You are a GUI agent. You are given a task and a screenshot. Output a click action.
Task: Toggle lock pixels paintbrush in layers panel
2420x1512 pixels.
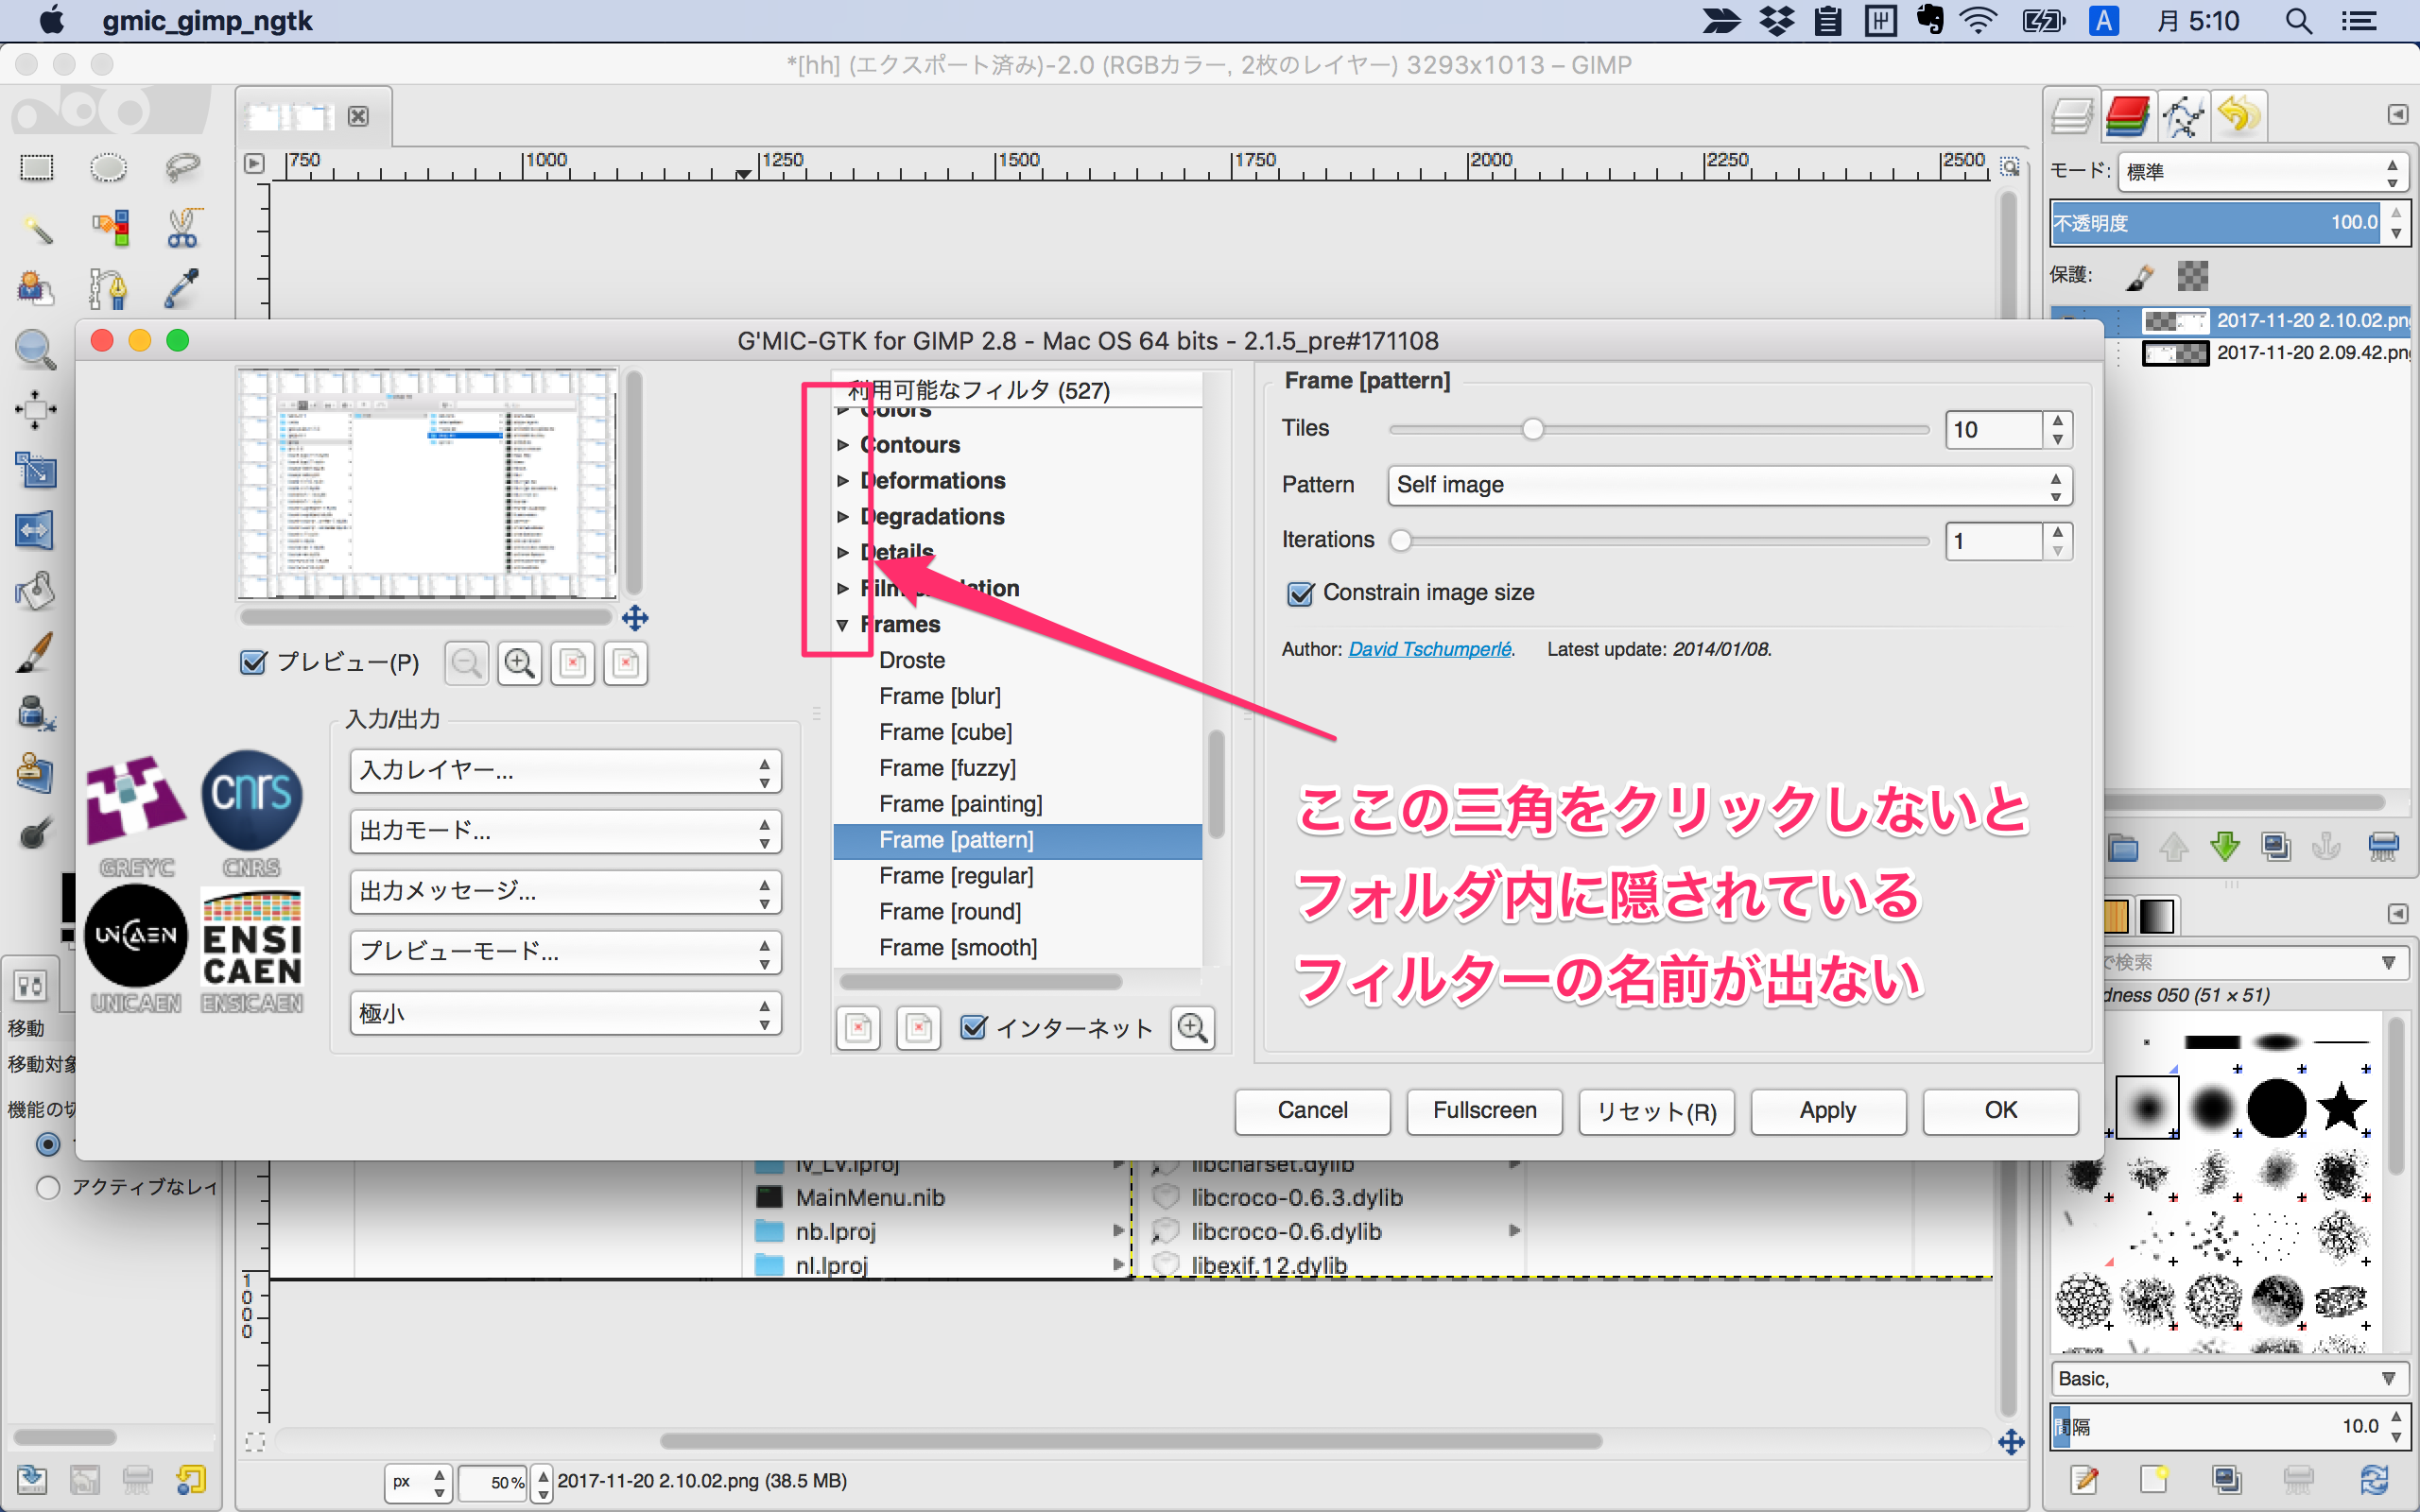(2138, 277)
